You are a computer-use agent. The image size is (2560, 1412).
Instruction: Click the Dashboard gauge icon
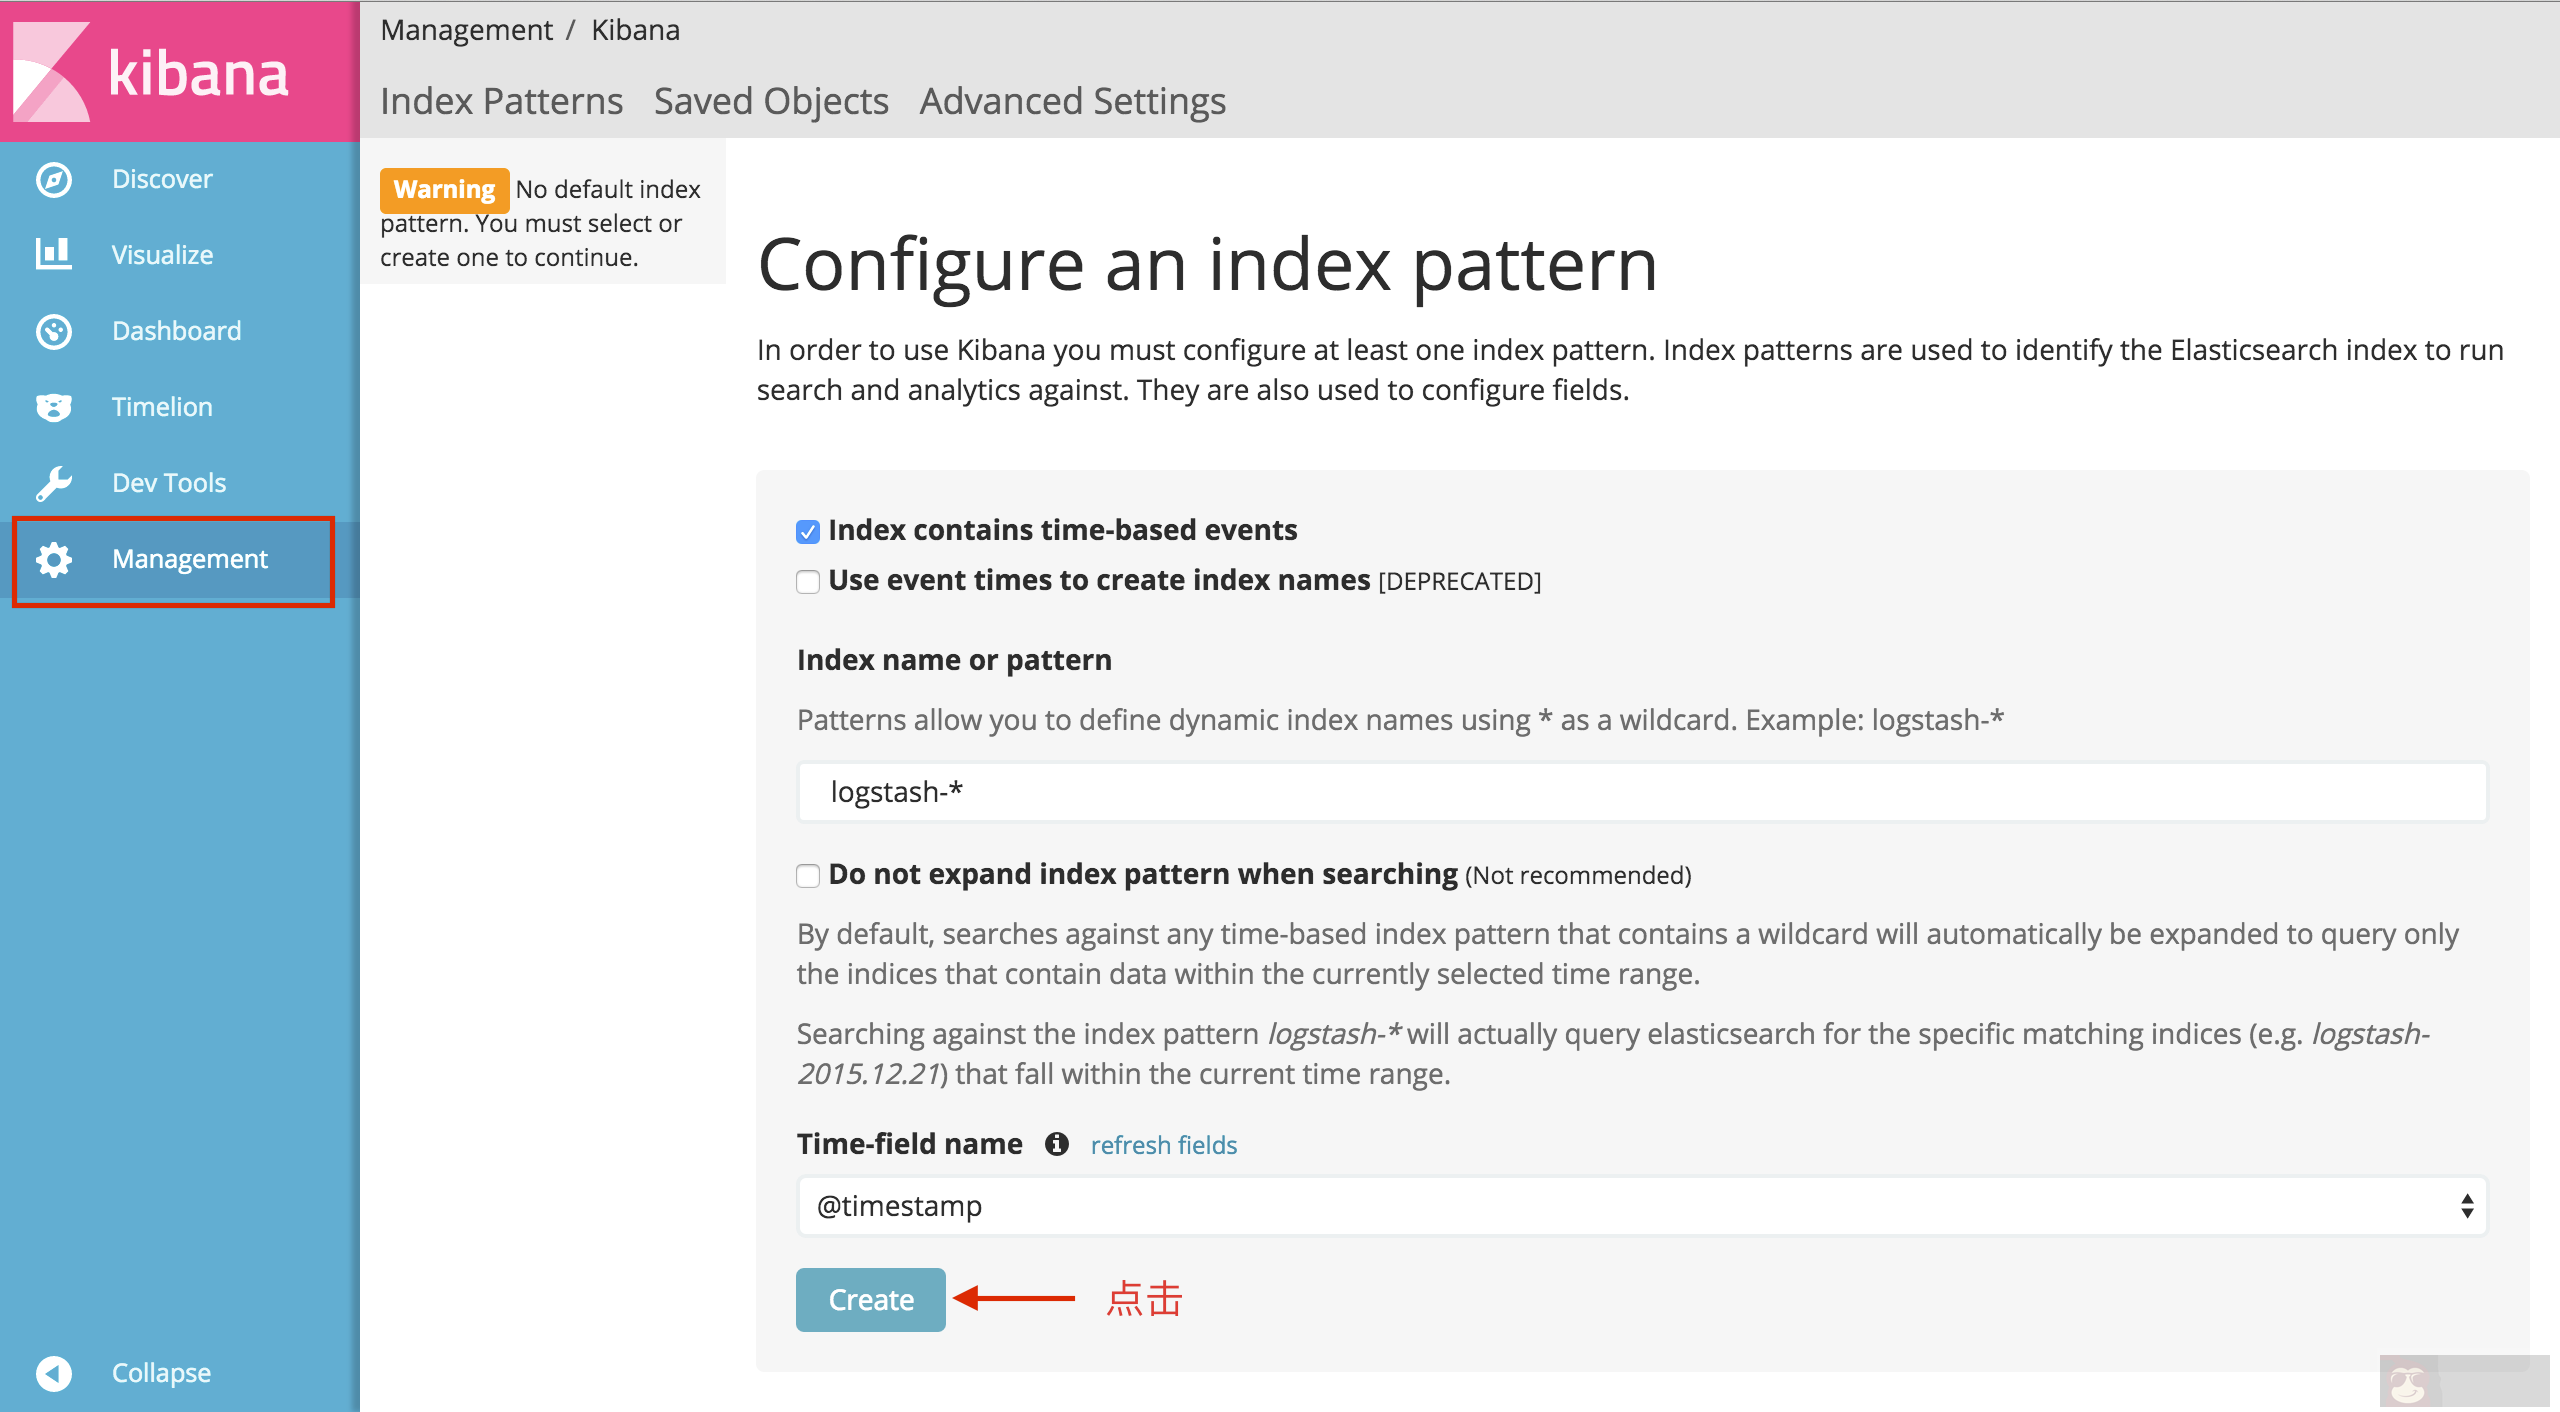click(x=54, y=331)
